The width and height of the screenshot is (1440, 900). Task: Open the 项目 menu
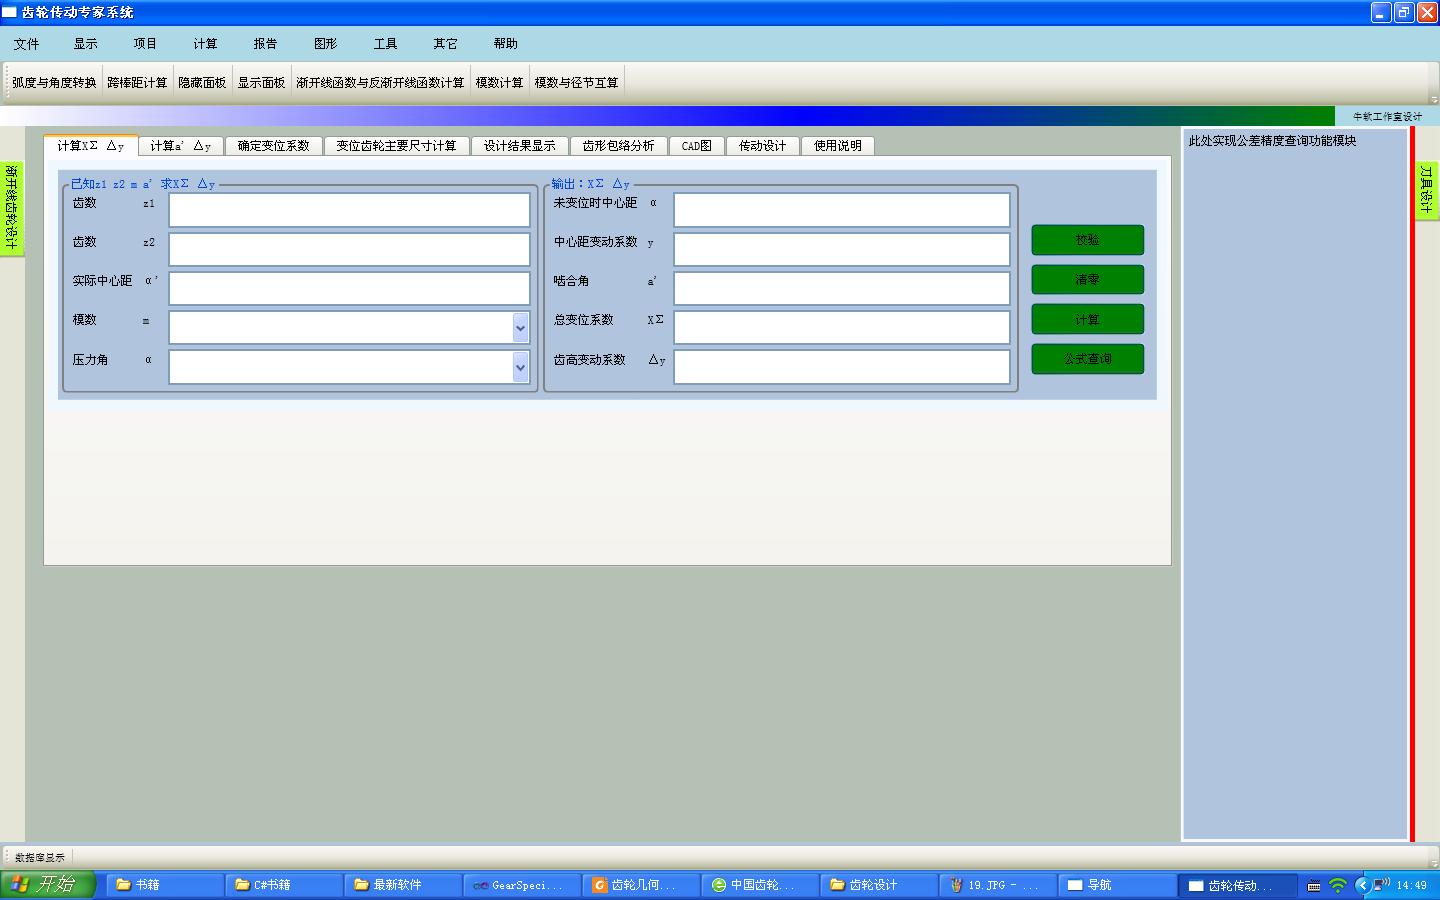pyautogui.click(x=146, y=44)
